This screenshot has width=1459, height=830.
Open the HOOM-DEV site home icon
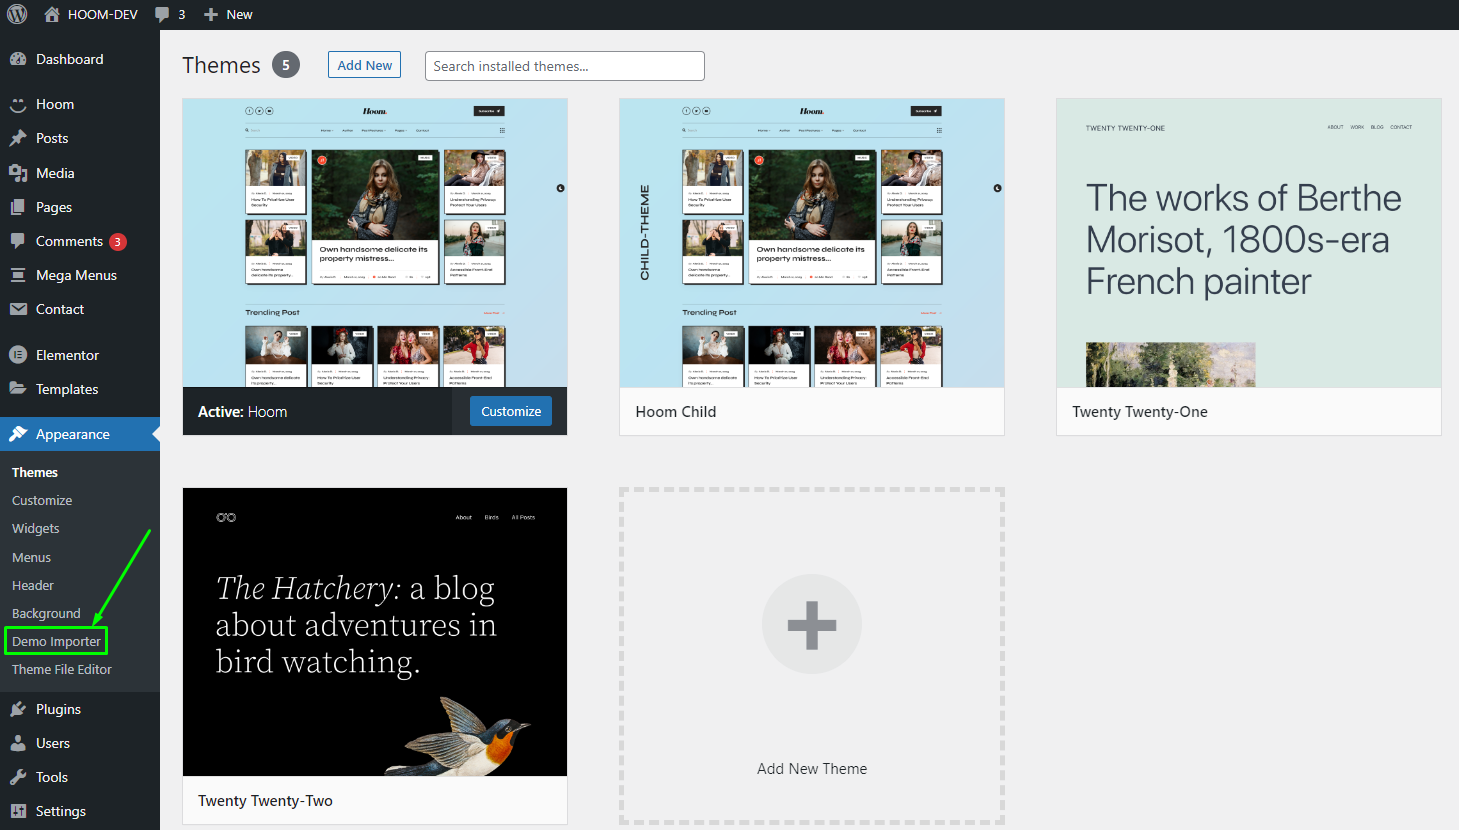coord(52,14)
